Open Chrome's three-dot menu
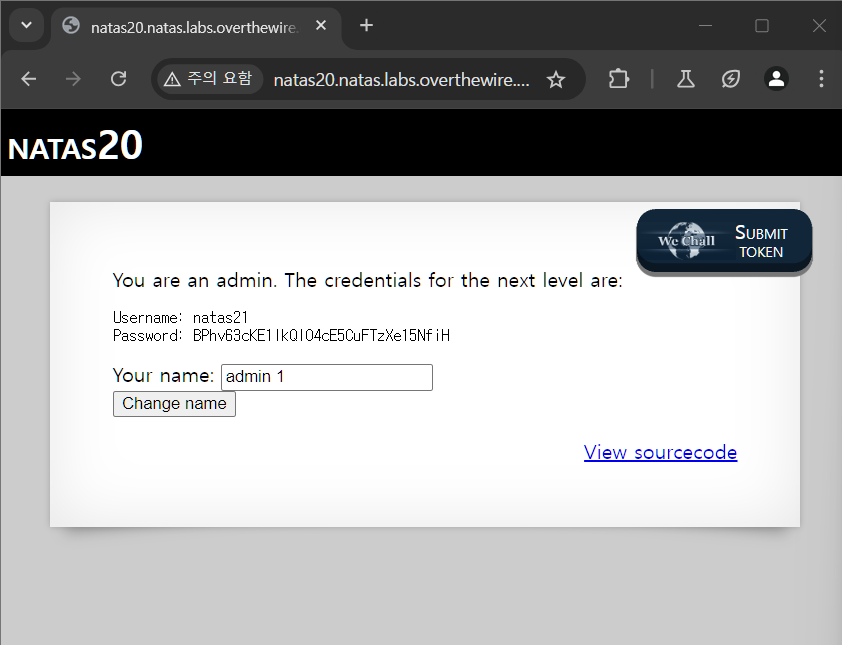 point(821,79)
